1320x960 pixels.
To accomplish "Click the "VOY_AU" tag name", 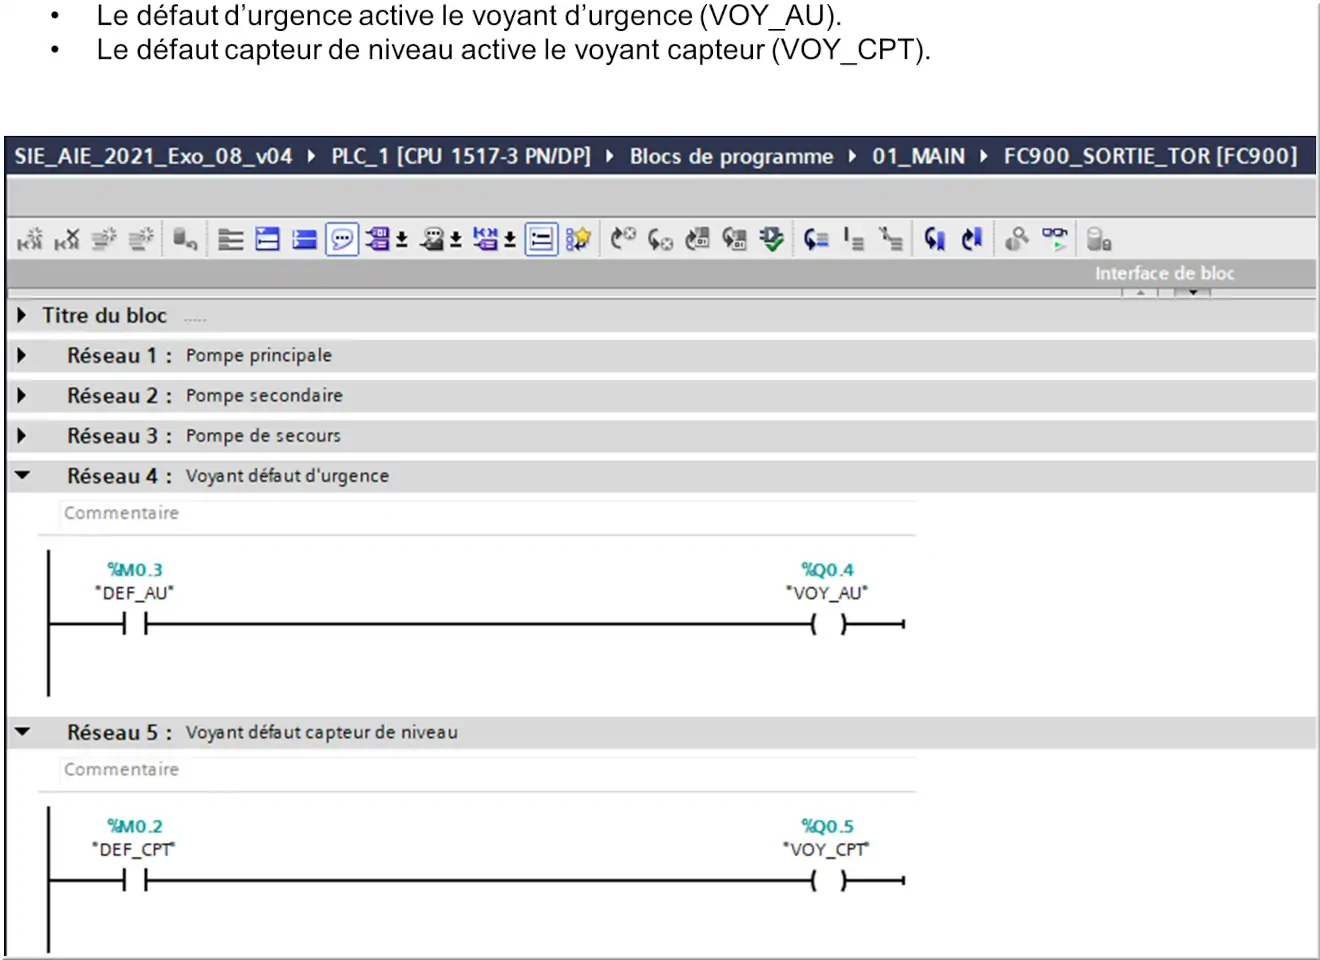I will click(827, 593).
